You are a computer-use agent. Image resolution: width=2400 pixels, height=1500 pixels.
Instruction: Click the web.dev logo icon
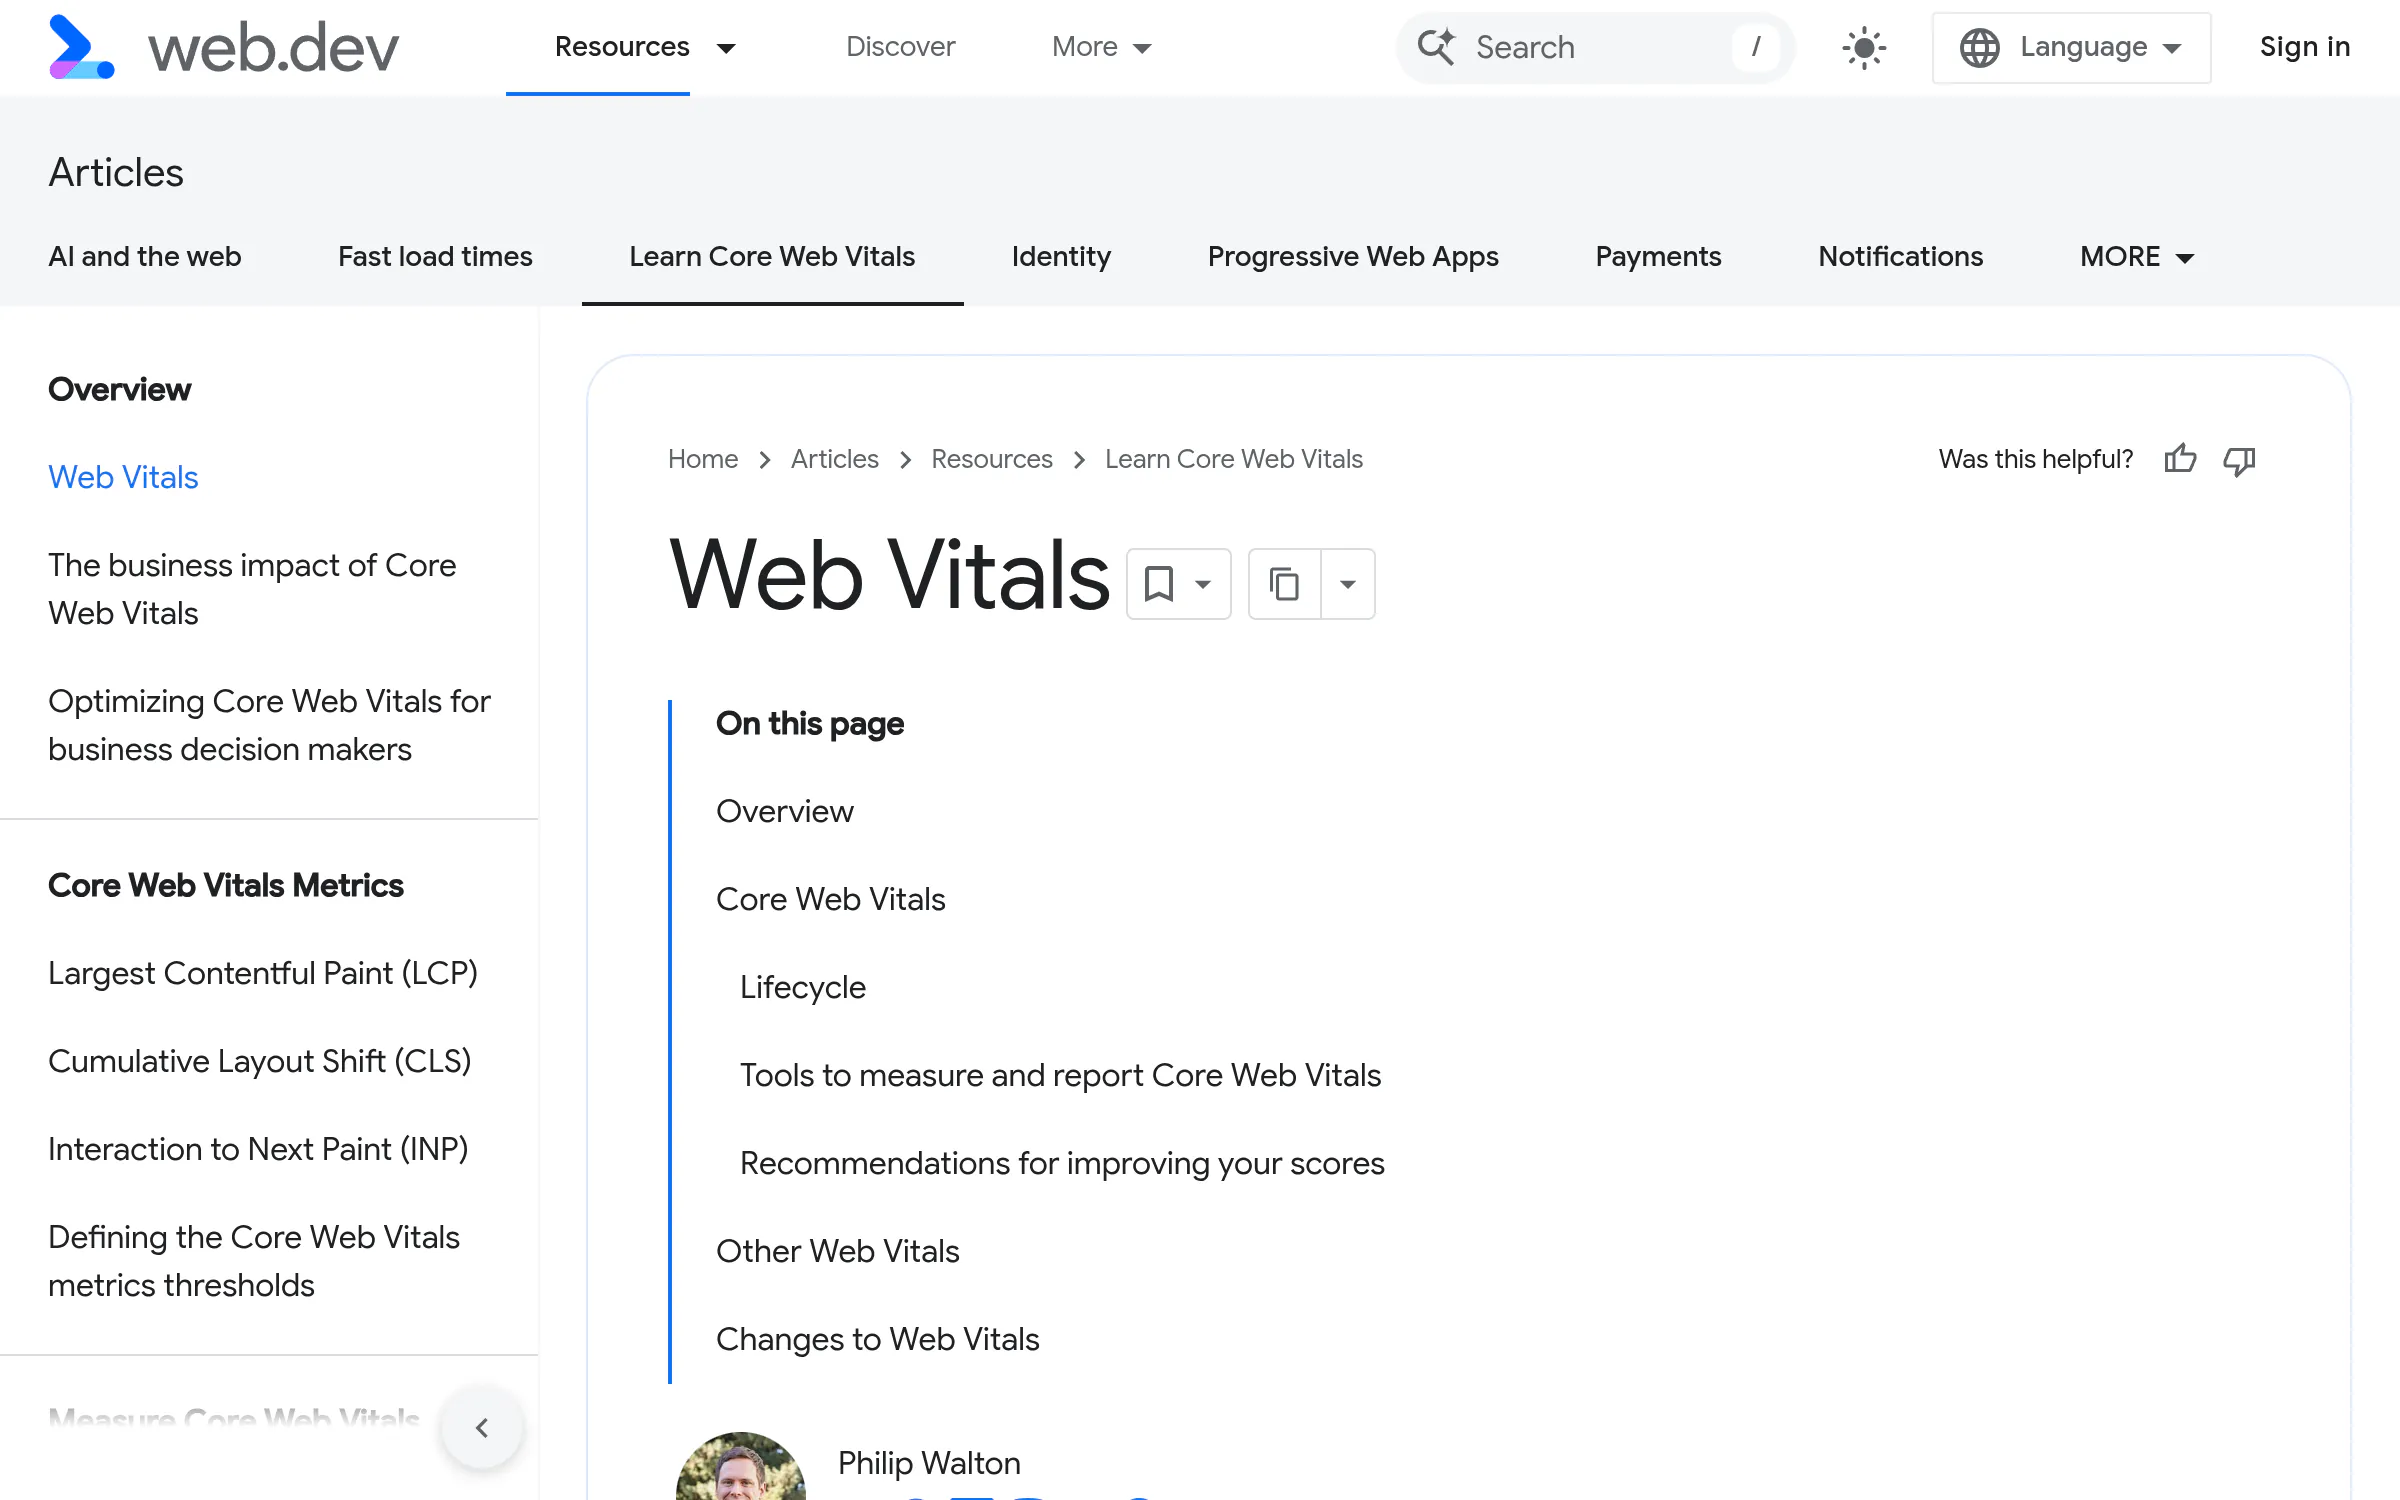click(81, 47)
